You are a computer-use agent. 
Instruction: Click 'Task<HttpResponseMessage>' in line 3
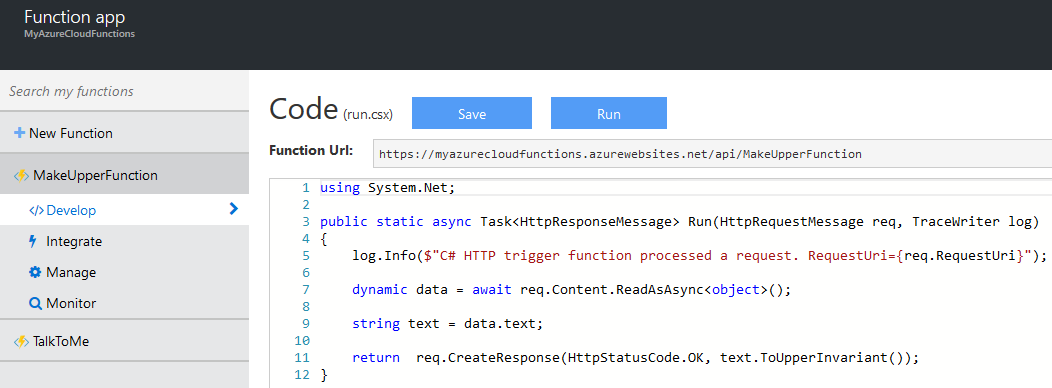pyautogui.click(x=580, y=222)
